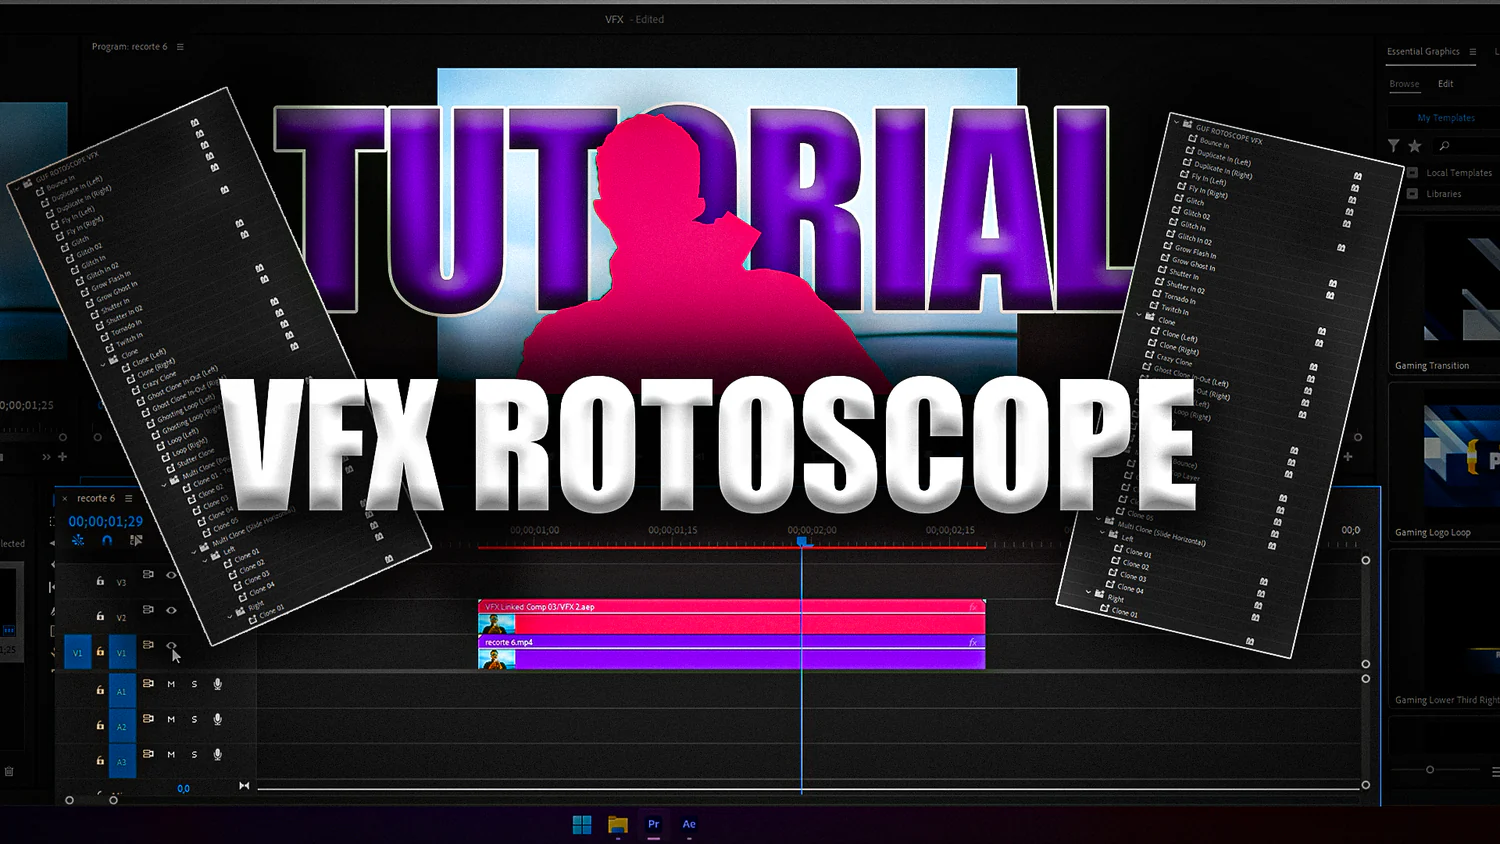Click the nest sequences icon beside the snap magnet
Viewport: 1500px width, 844px height.
click(78, 540)
